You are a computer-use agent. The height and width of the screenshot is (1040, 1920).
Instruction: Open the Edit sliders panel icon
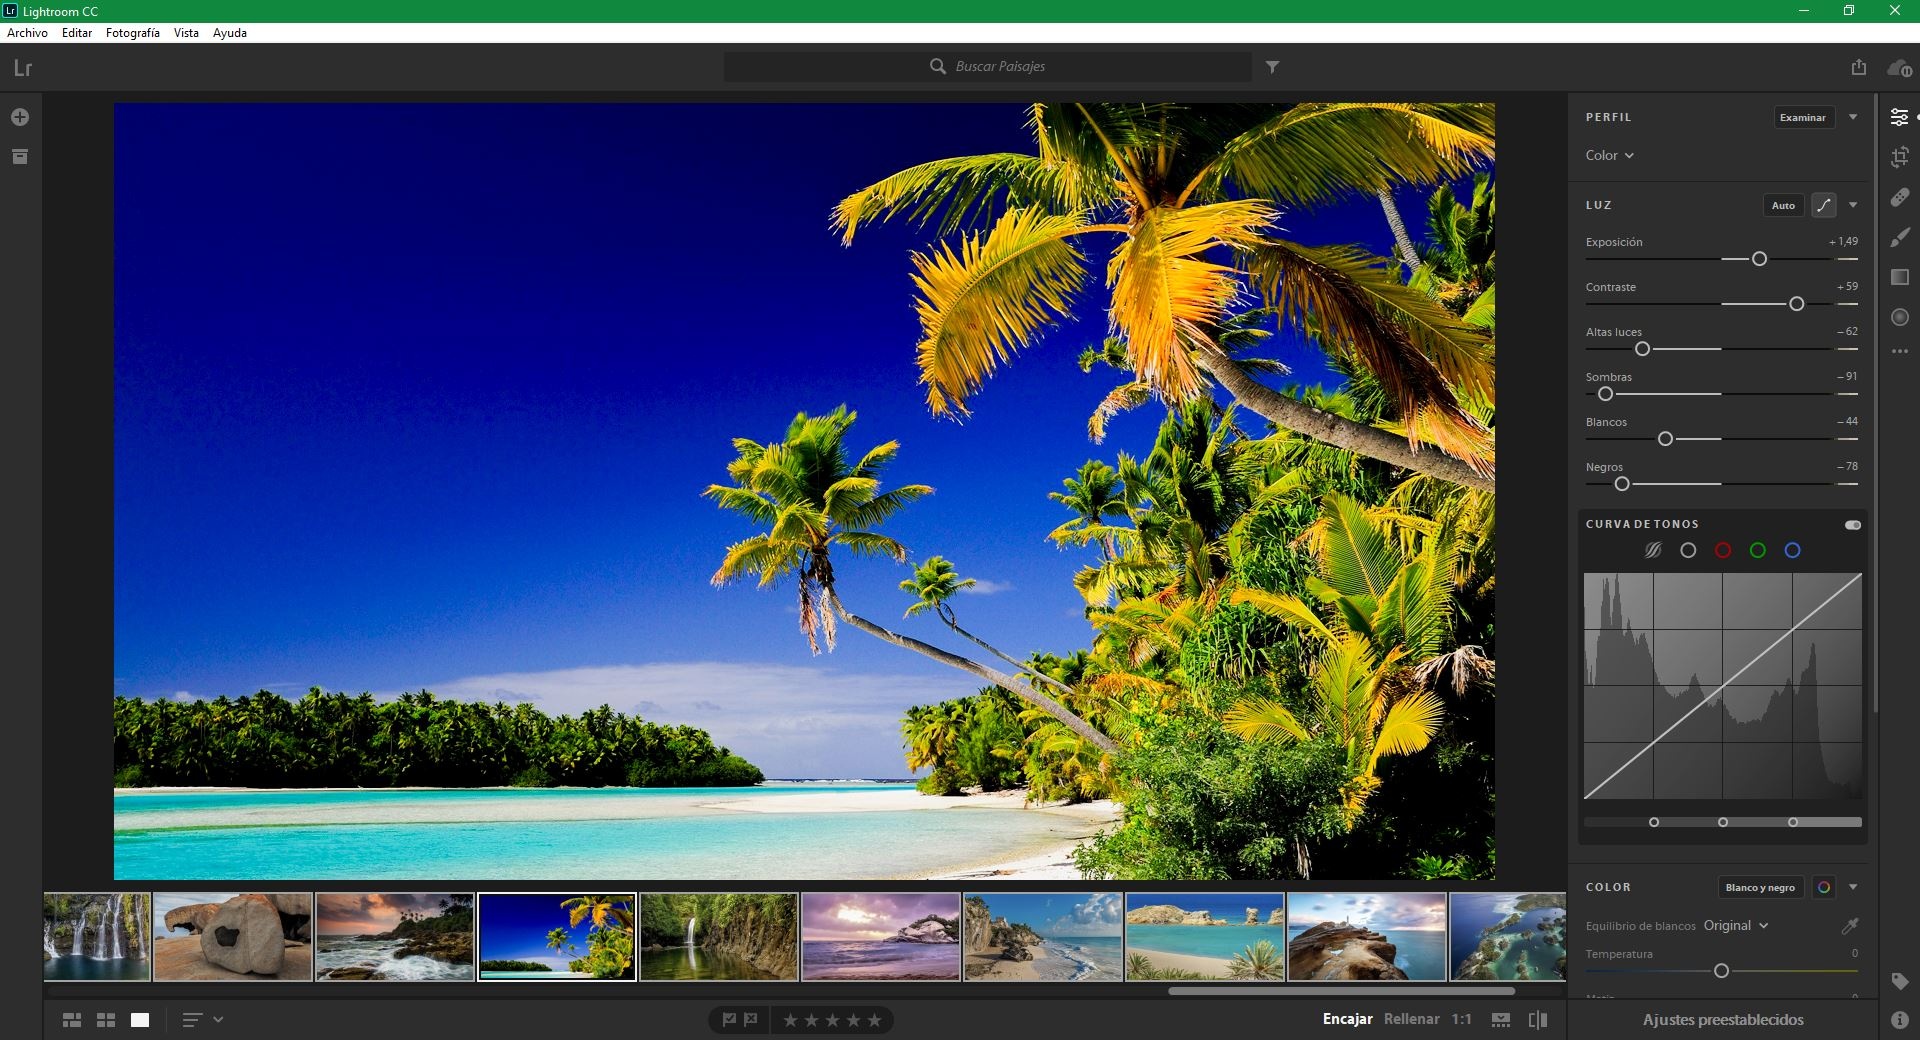(x=1899, y=117)
